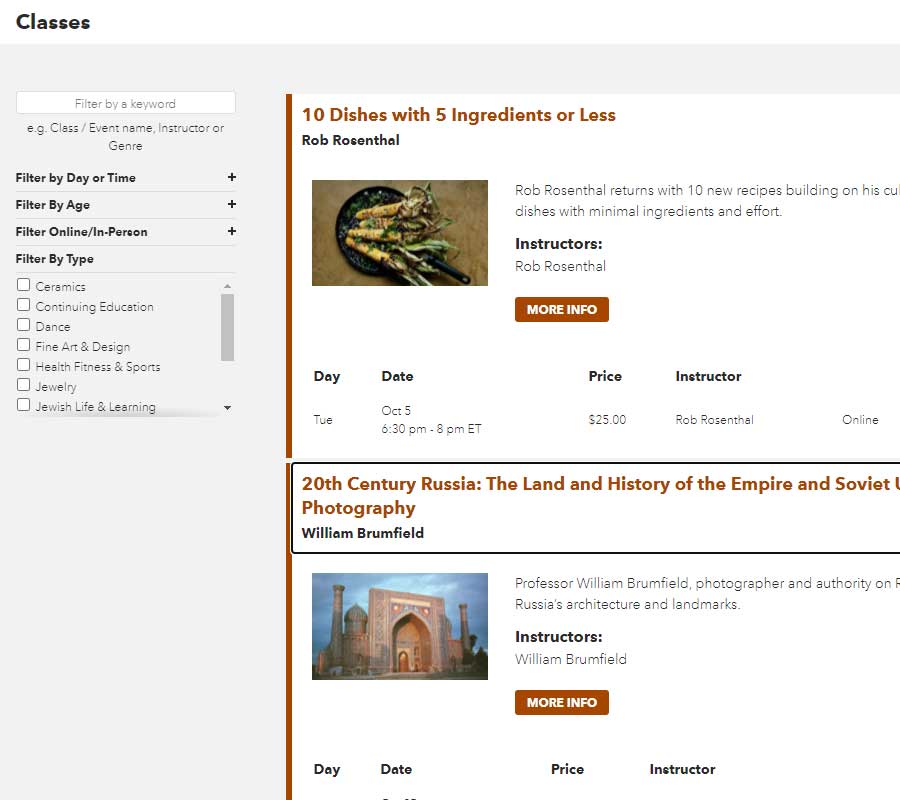Click the type list scrollbar thumb
900x800 pixels.
click(227, 327)
